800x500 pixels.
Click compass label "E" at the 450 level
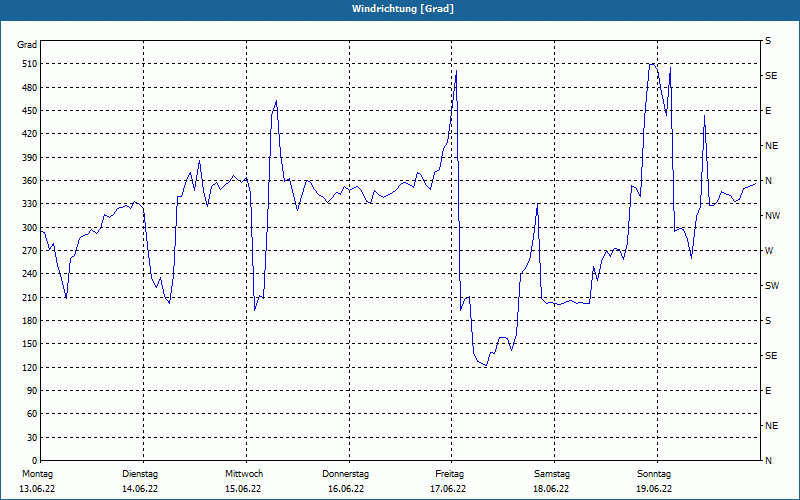click(768, 111)
